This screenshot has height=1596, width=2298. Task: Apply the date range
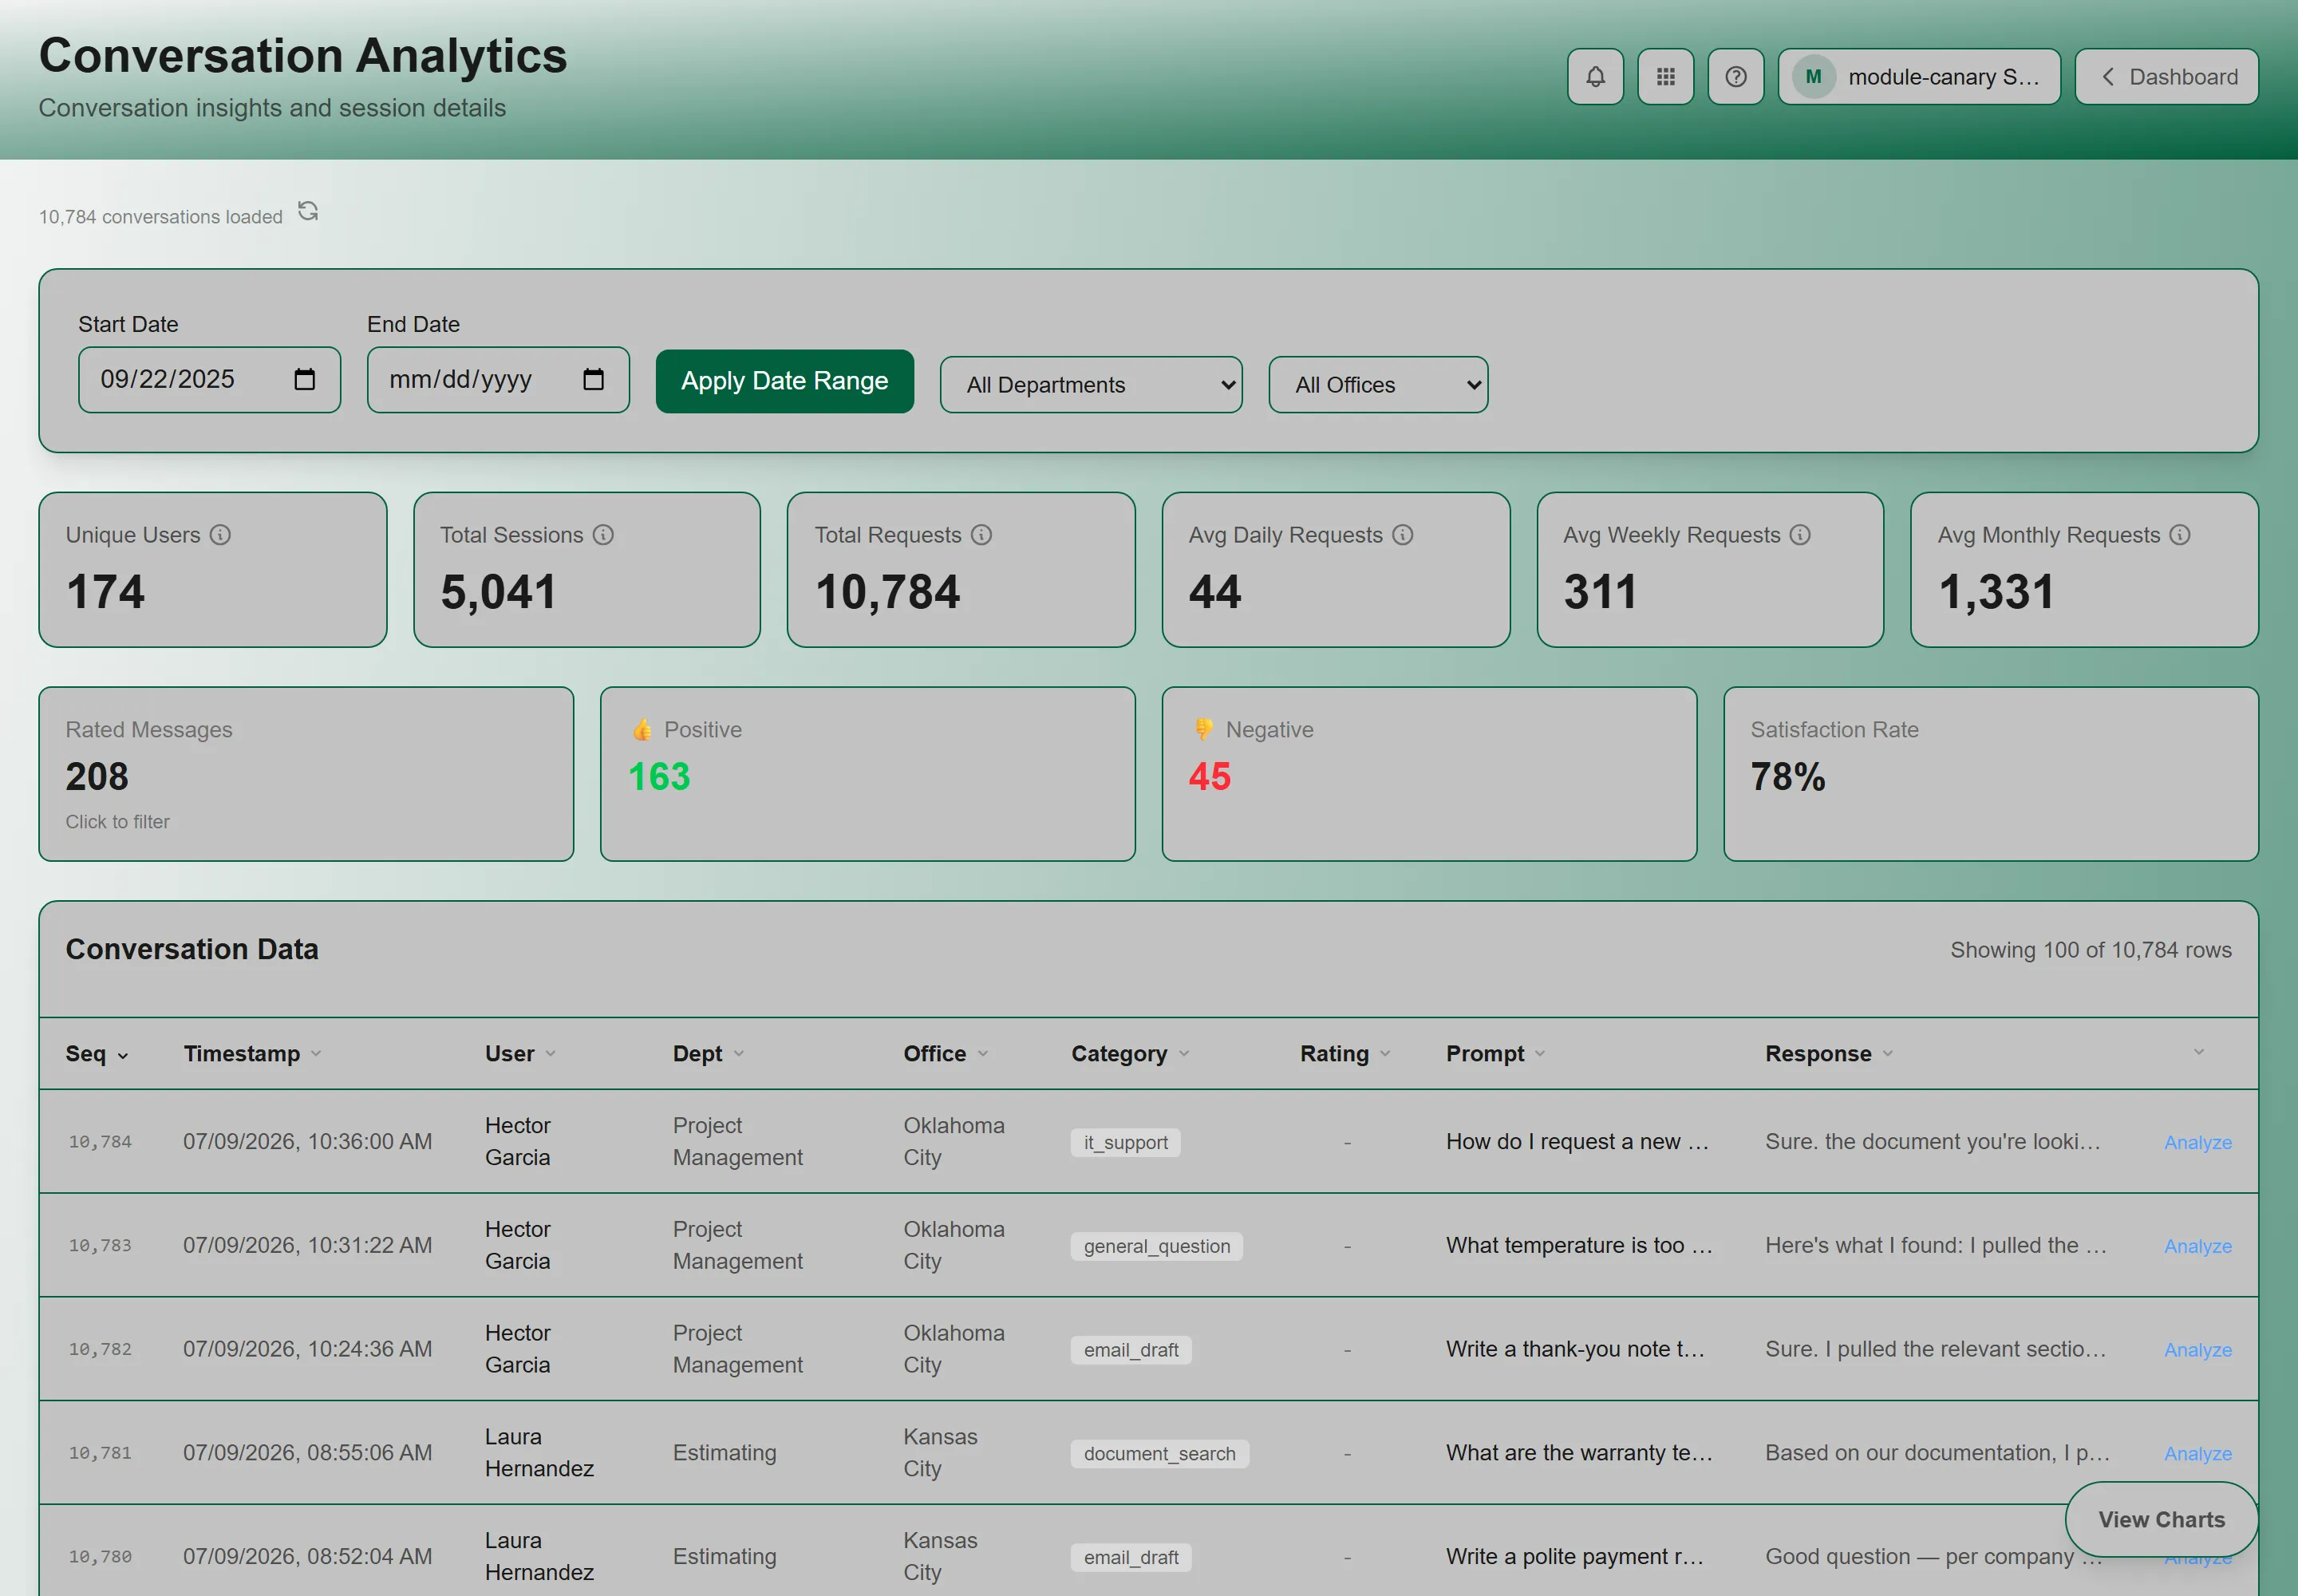(784, 381)
